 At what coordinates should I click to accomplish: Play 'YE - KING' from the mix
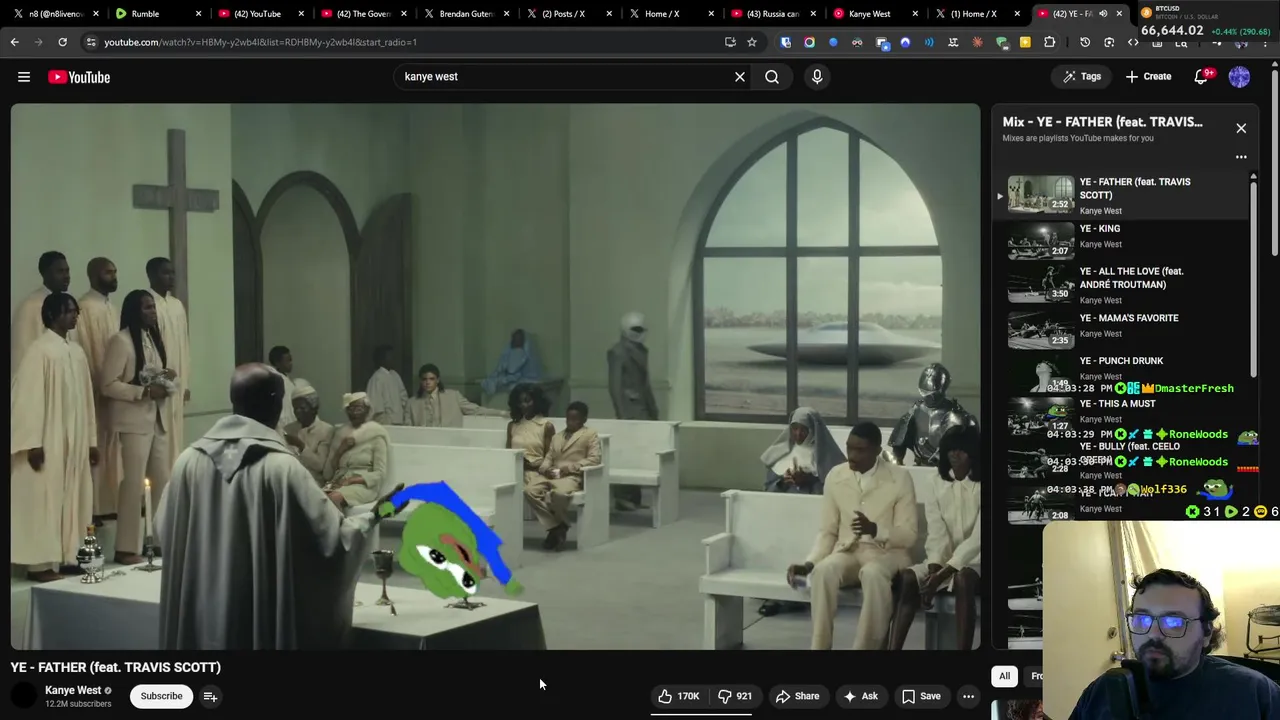1120,239
